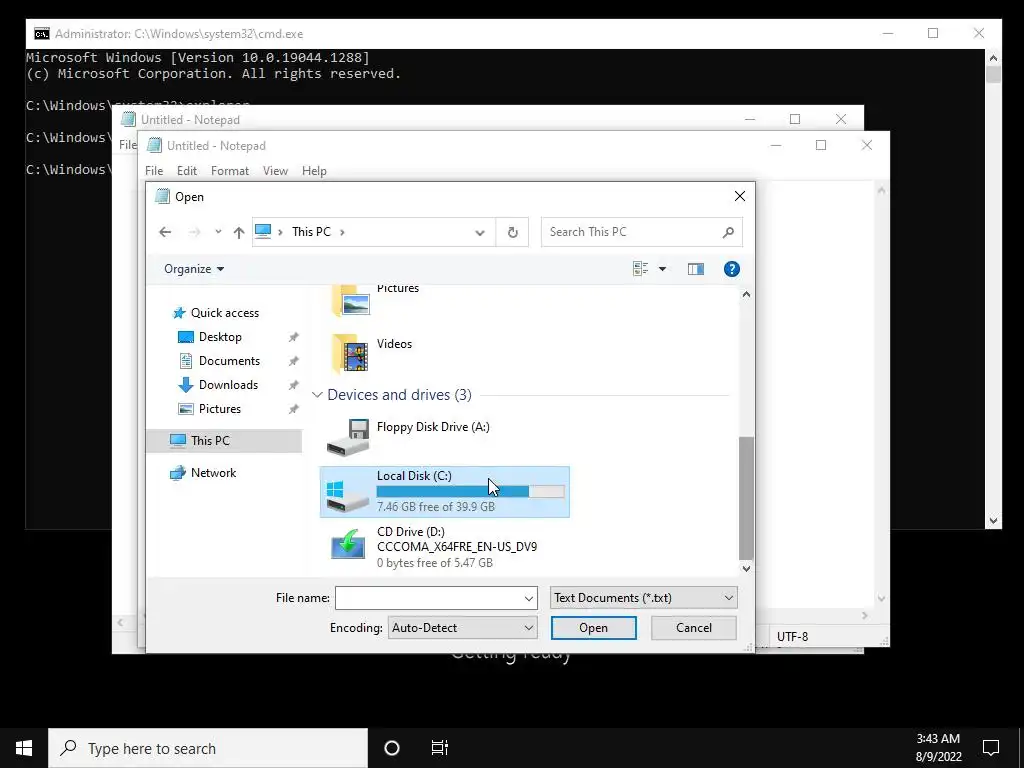
Task: Select the CD Drive (D:) icon
Action: 348,544
